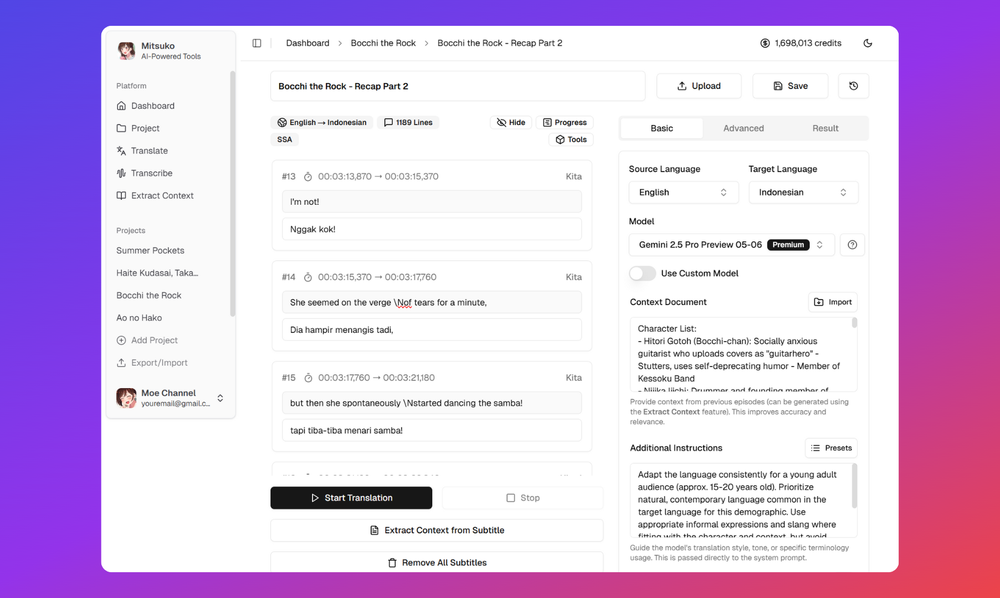Screen dimensions: 1000x598
Task: Open the Target Language dropdown
Action: click(x=803, y=193)
